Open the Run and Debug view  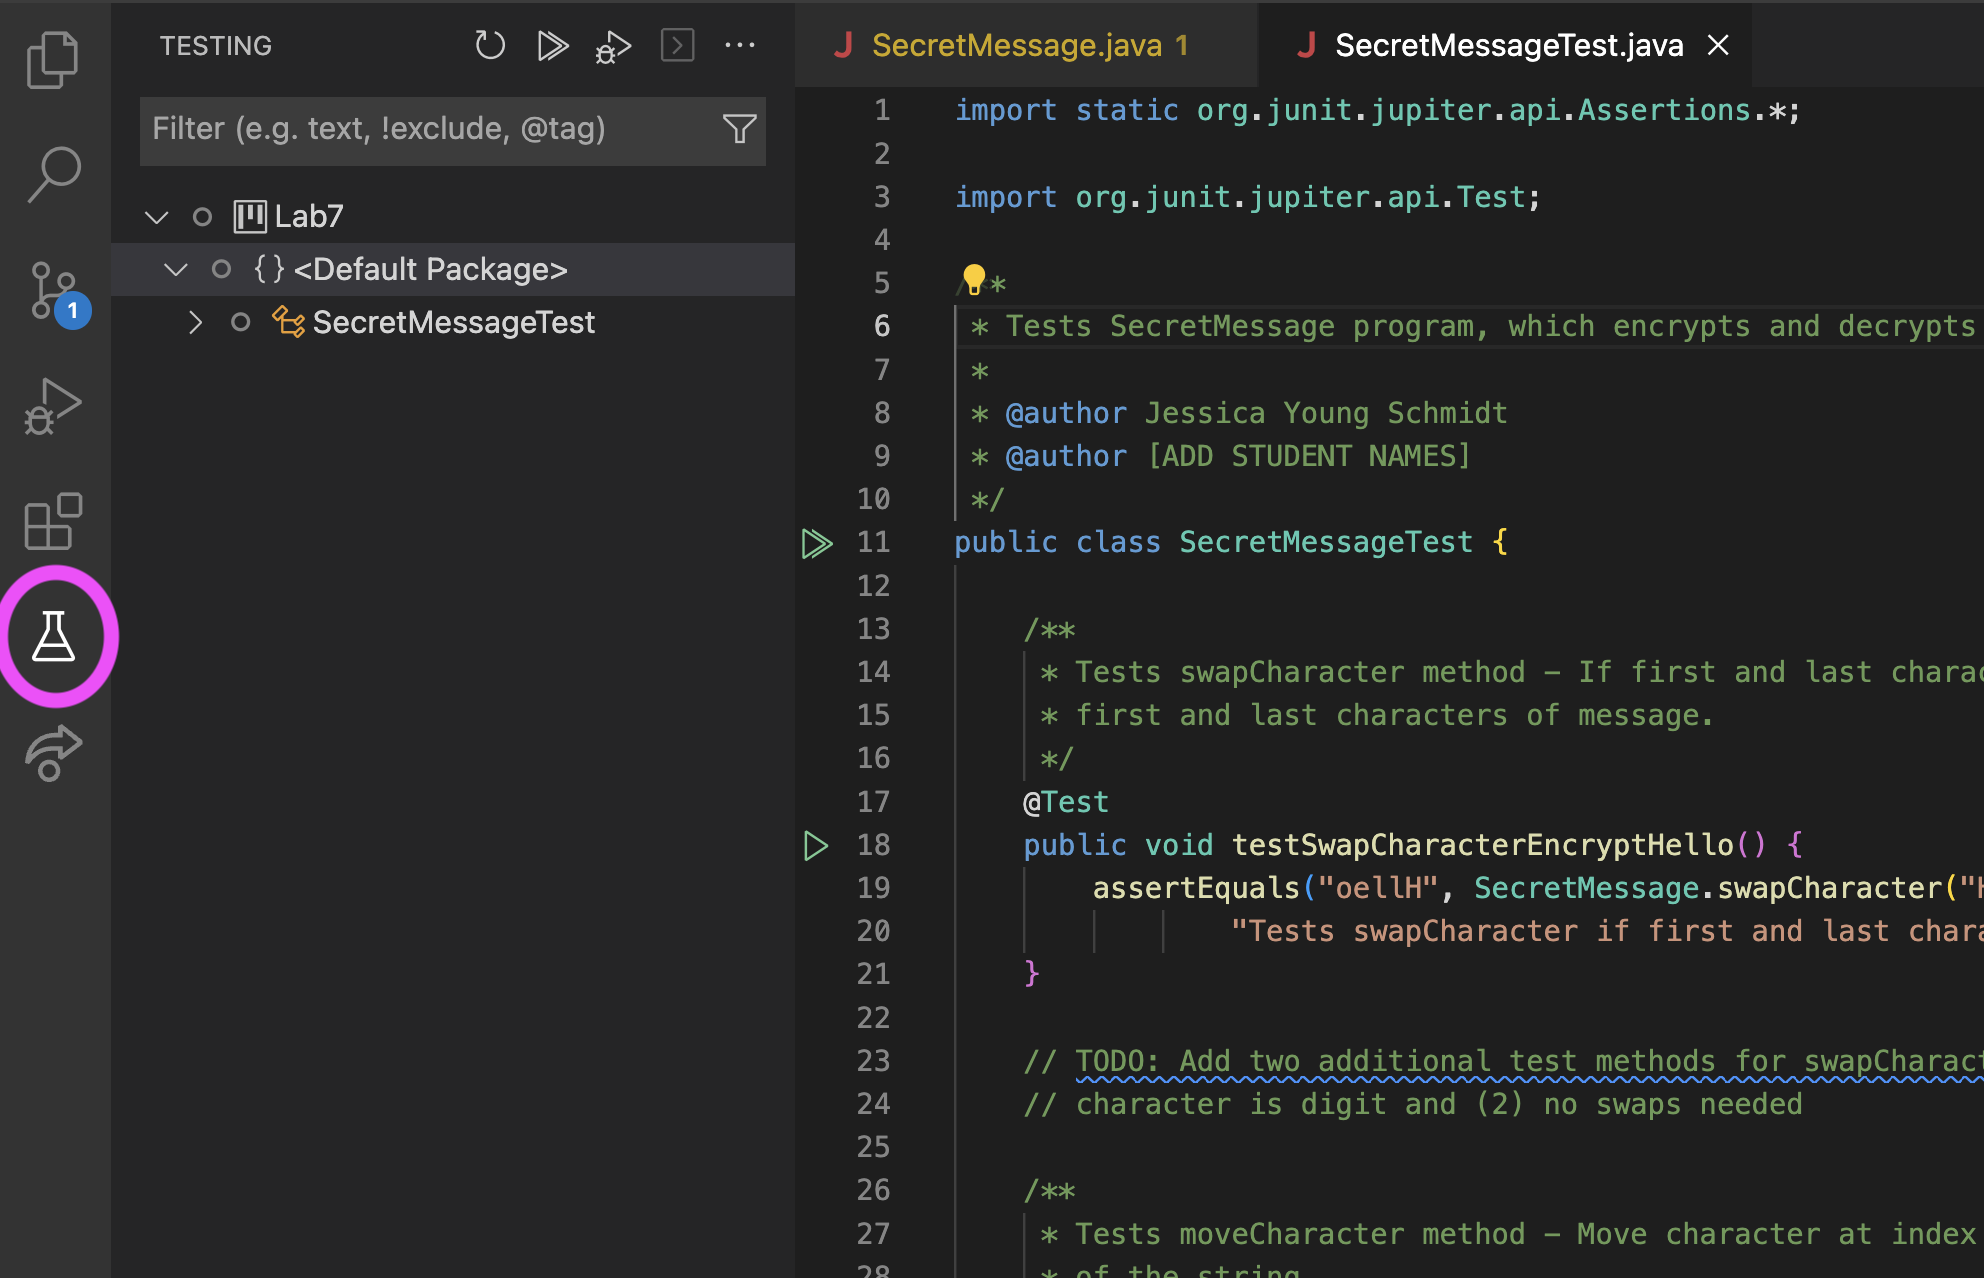[x=52, y=405]
